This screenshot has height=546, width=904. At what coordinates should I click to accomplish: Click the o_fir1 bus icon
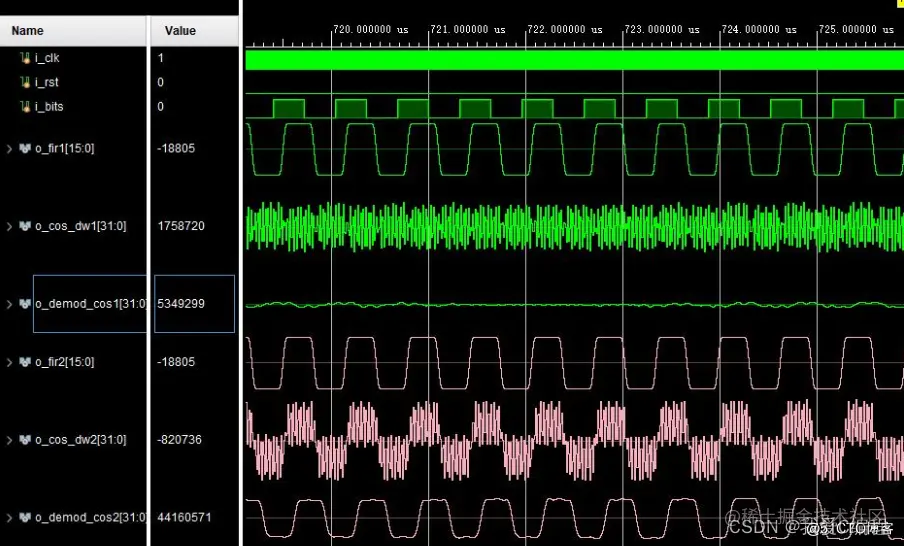25,148
